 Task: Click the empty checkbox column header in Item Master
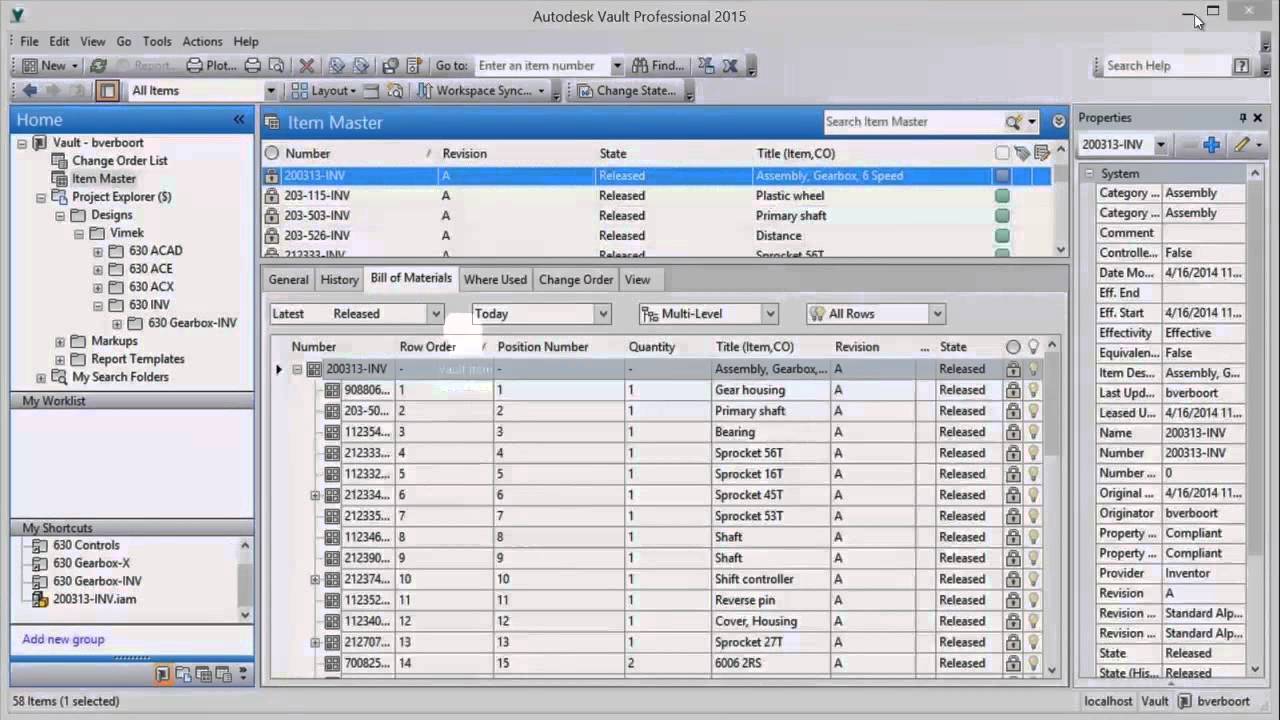click(1002, 153)
